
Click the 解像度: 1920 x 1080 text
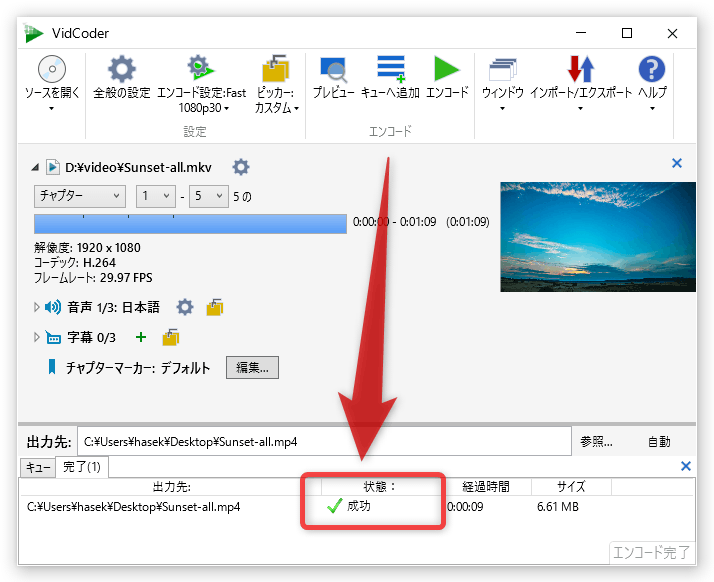pyautogui.click(x=87, y=247)
